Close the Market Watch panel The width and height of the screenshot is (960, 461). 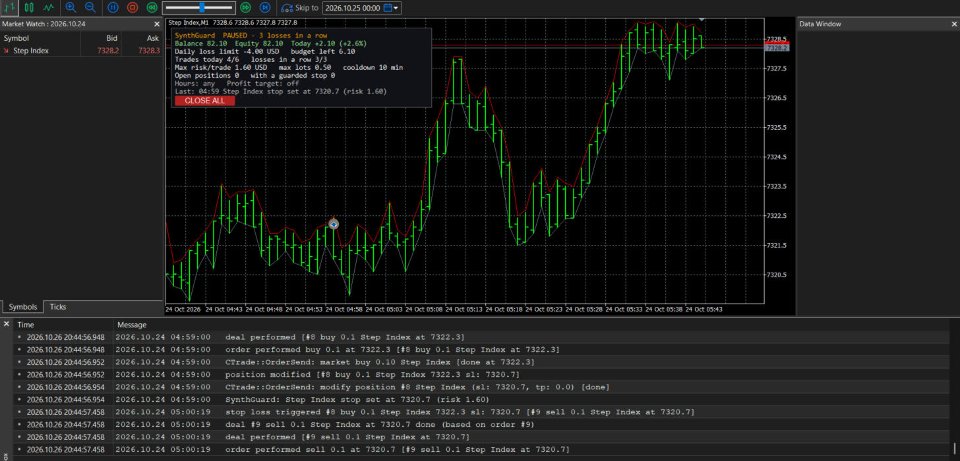(x=157, y=24)
